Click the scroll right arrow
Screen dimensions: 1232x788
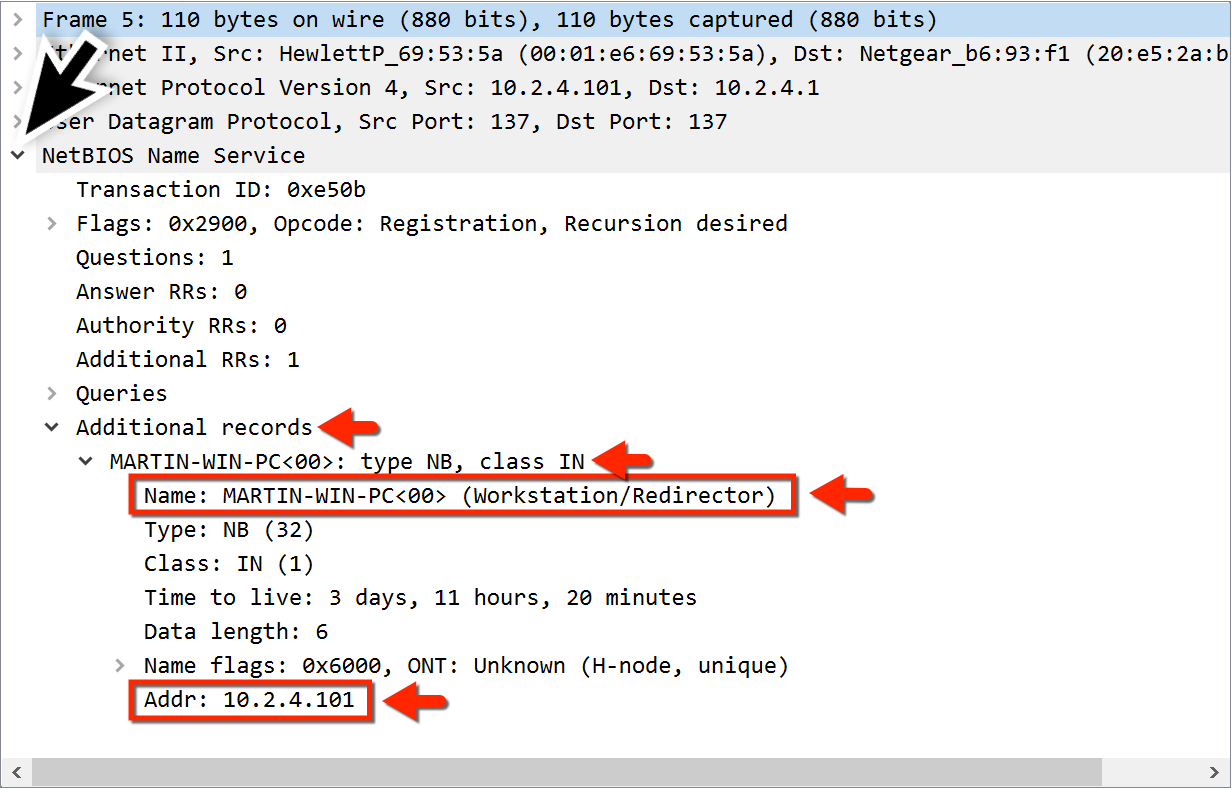1215,771
